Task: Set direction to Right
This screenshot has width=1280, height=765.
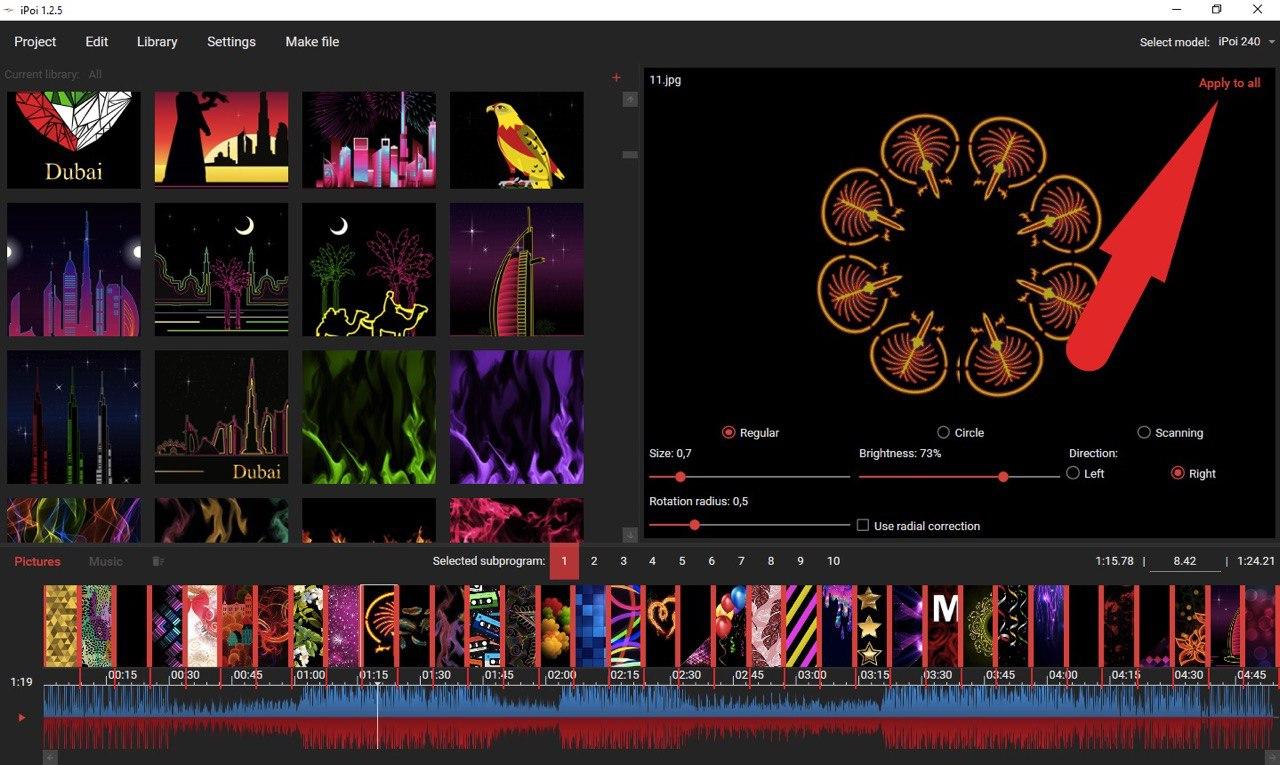Action: coord(1177,473)
